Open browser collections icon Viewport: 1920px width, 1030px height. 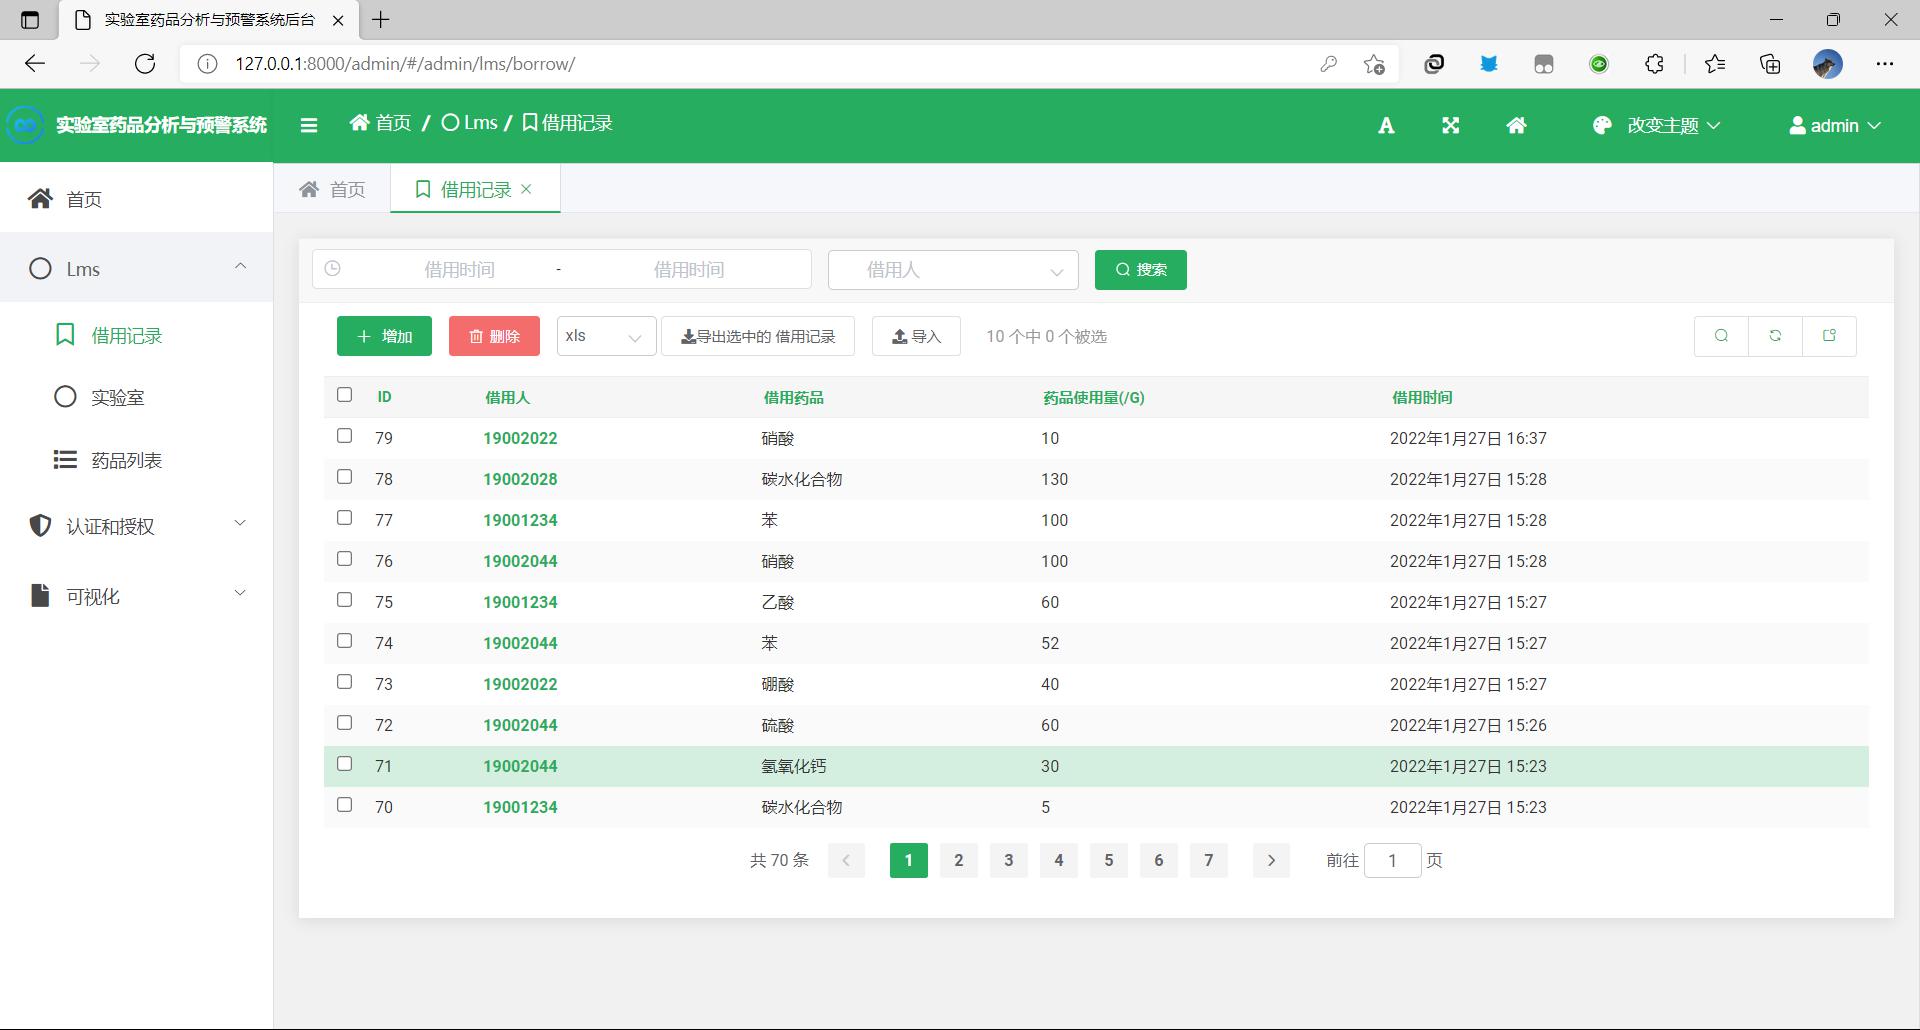tap(1770, 64)
